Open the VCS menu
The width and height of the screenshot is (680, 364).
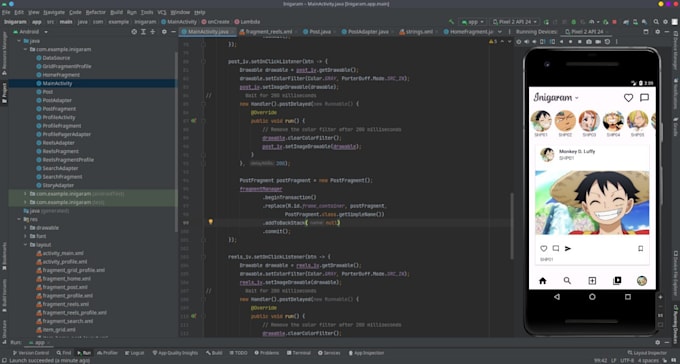pos(162,12)
